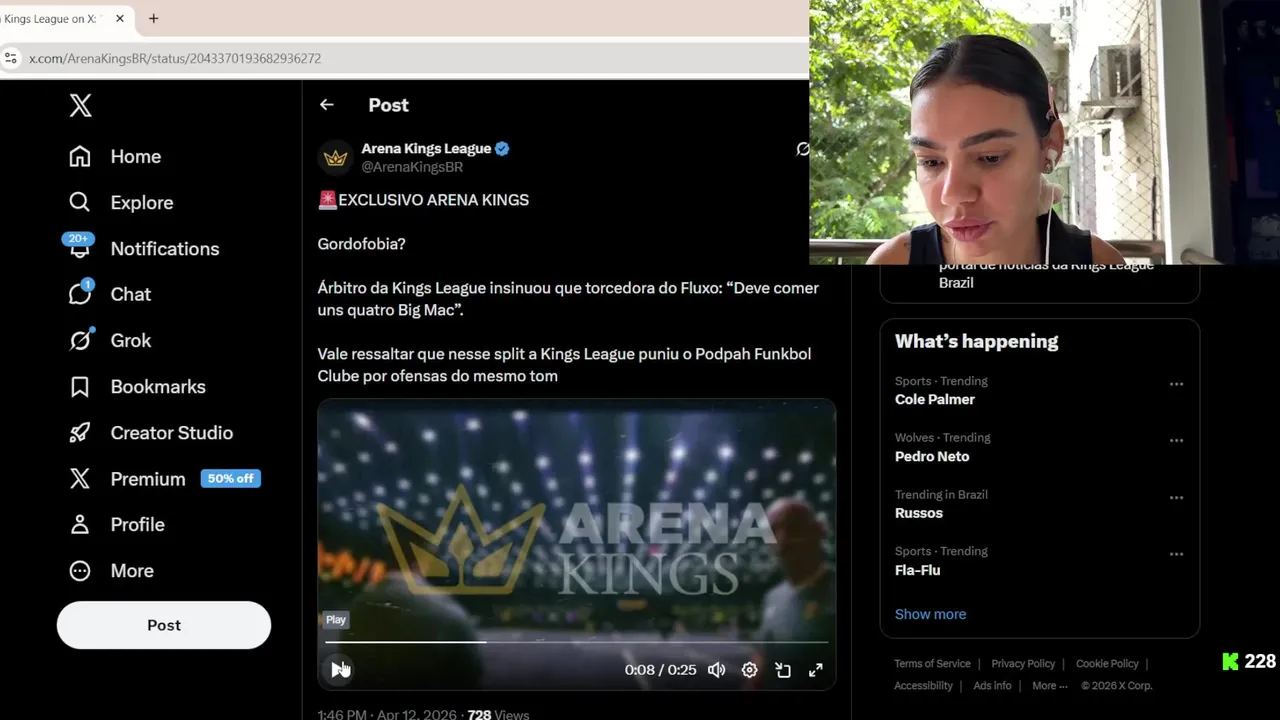Click the More circle icon
Screen dimensions: 1280x720
(80, 570)
